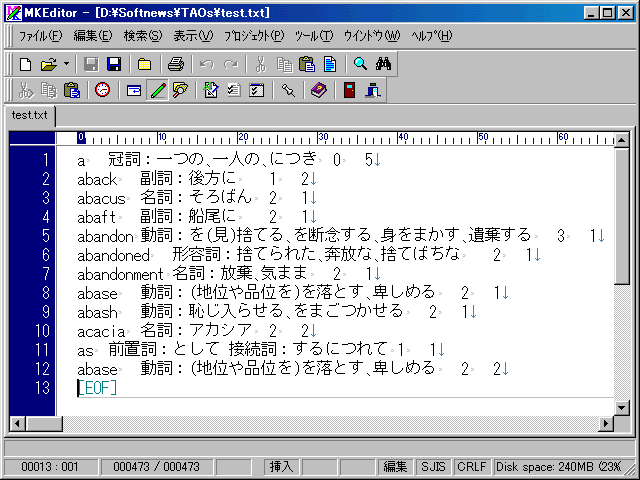Open the プロジェクト(P) menu
The height and width of the screenshot is (480, 640).
pos(254,36)
